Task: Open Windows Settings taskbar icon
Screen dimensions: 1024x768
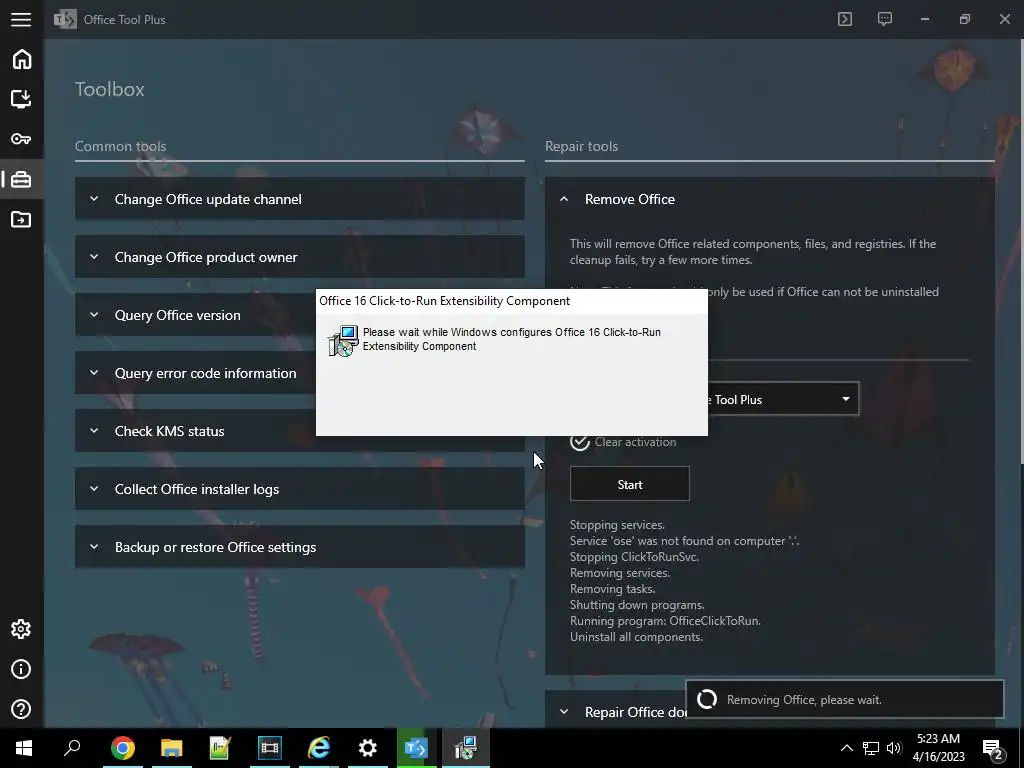Action: (x=368, y=748)
